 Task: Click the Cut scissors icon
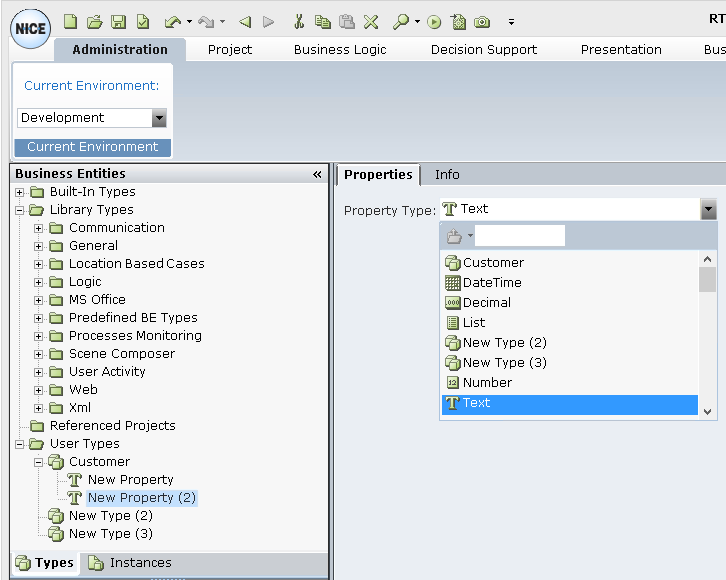(x=298, y=21)
